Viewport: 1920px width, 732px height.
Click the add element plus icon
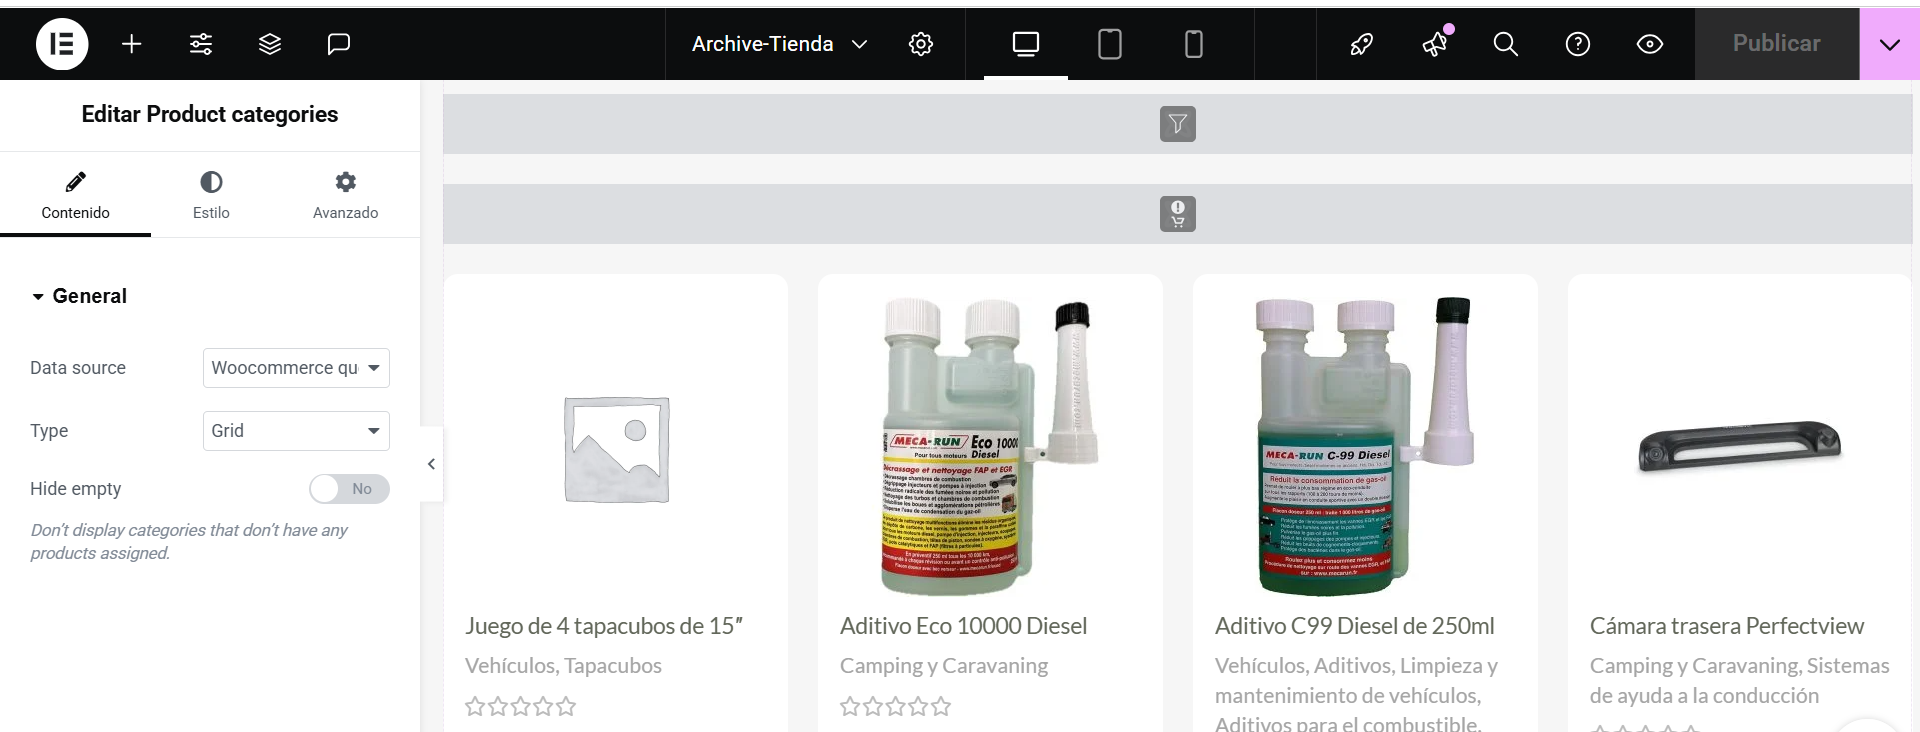coord(131,44)
